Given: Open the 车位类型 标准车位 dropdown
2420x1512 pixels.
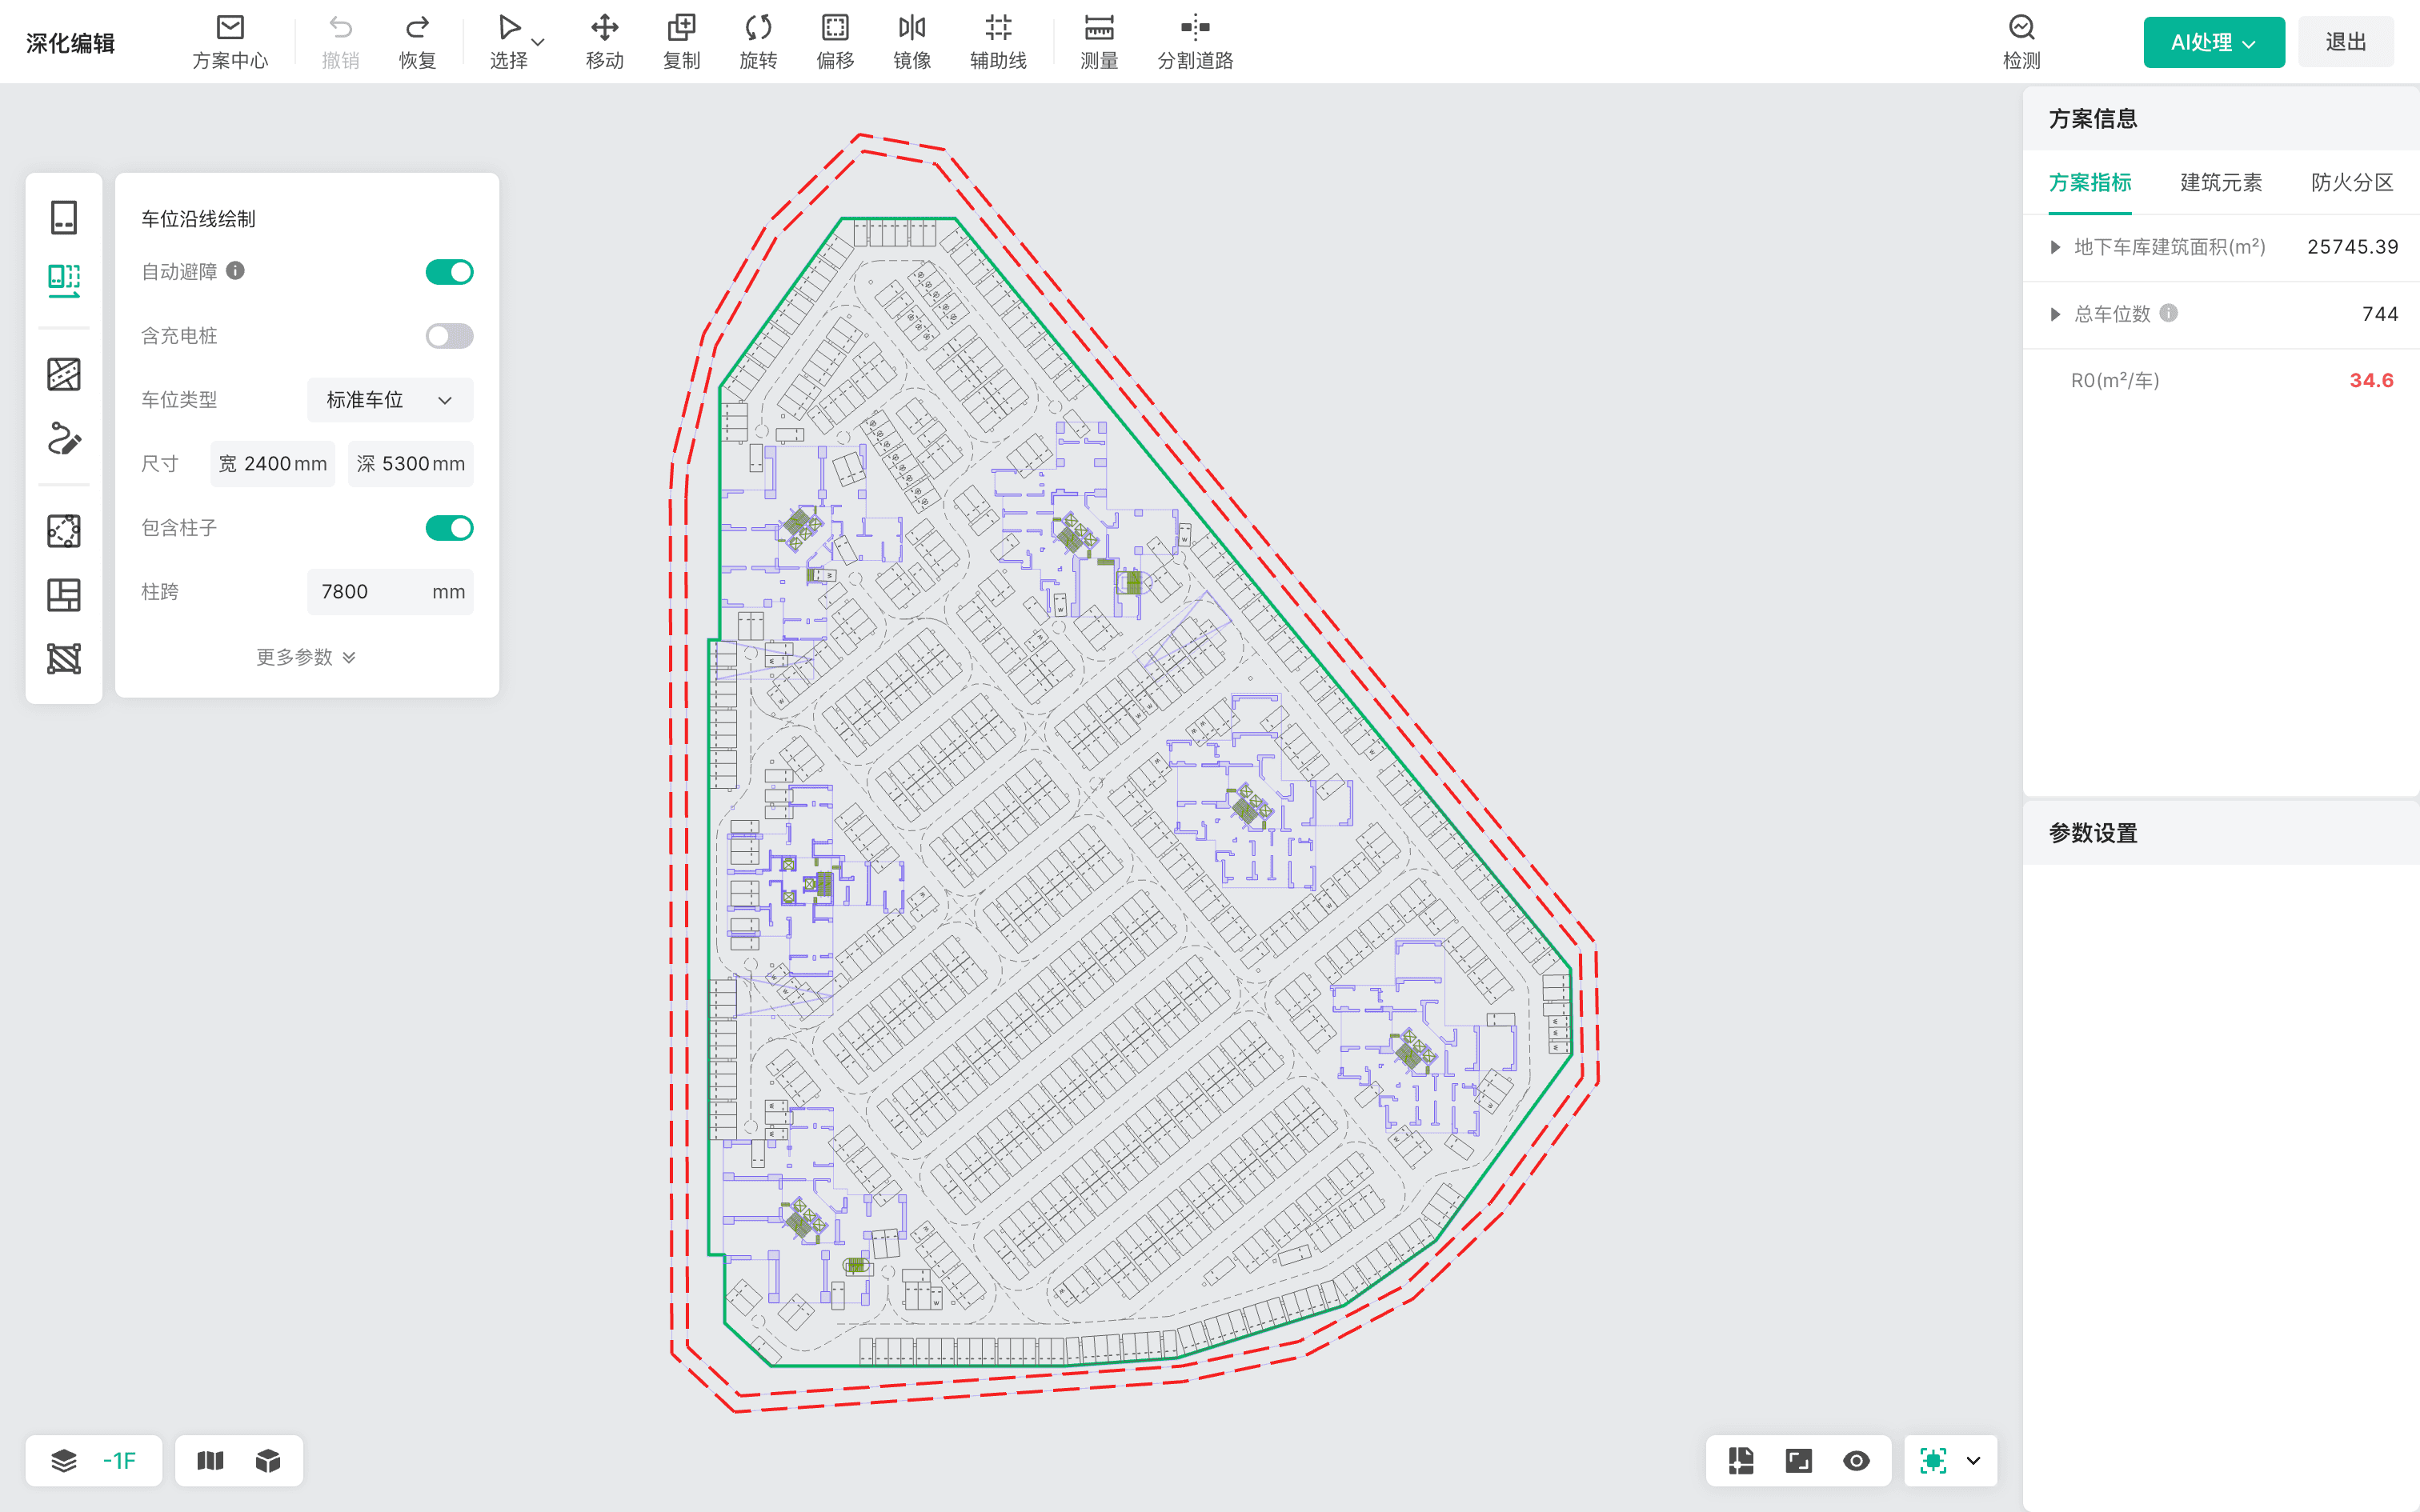Looking at the screenshot, I should click(x=390, y=400).
